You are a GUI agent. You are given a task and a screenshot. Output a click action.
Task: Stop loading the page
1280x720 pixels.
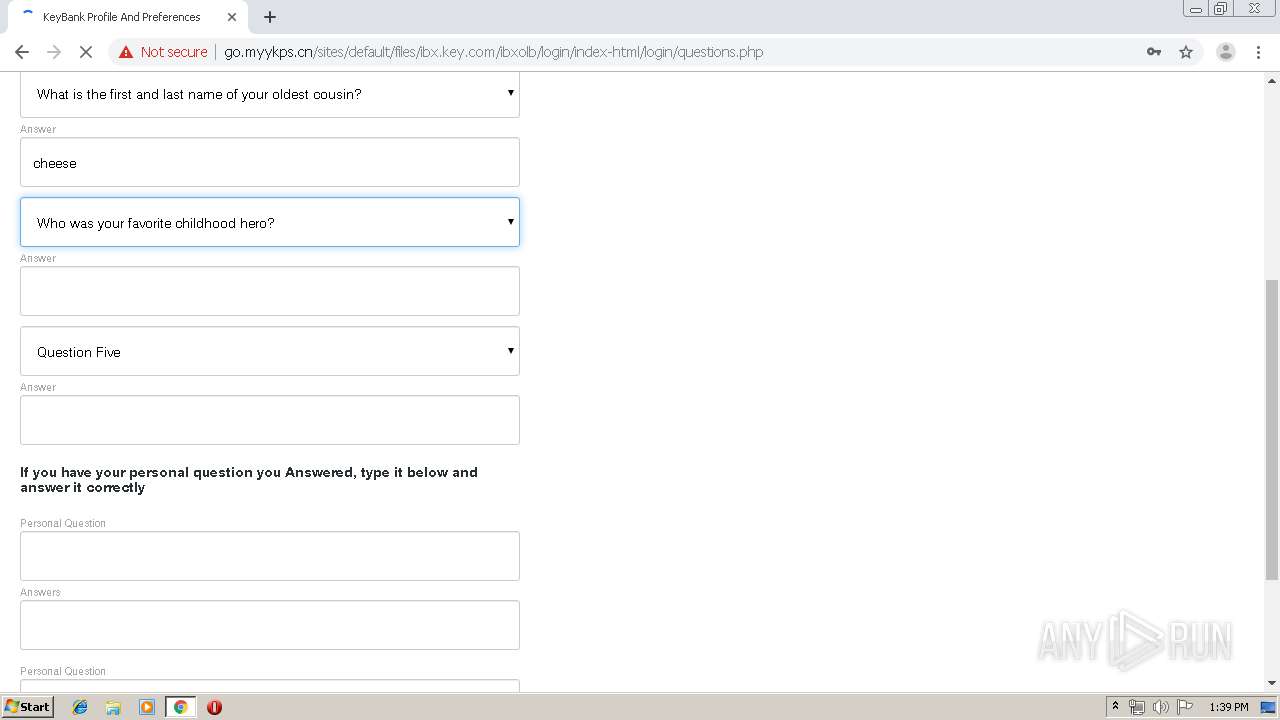(x=86, y=52)
